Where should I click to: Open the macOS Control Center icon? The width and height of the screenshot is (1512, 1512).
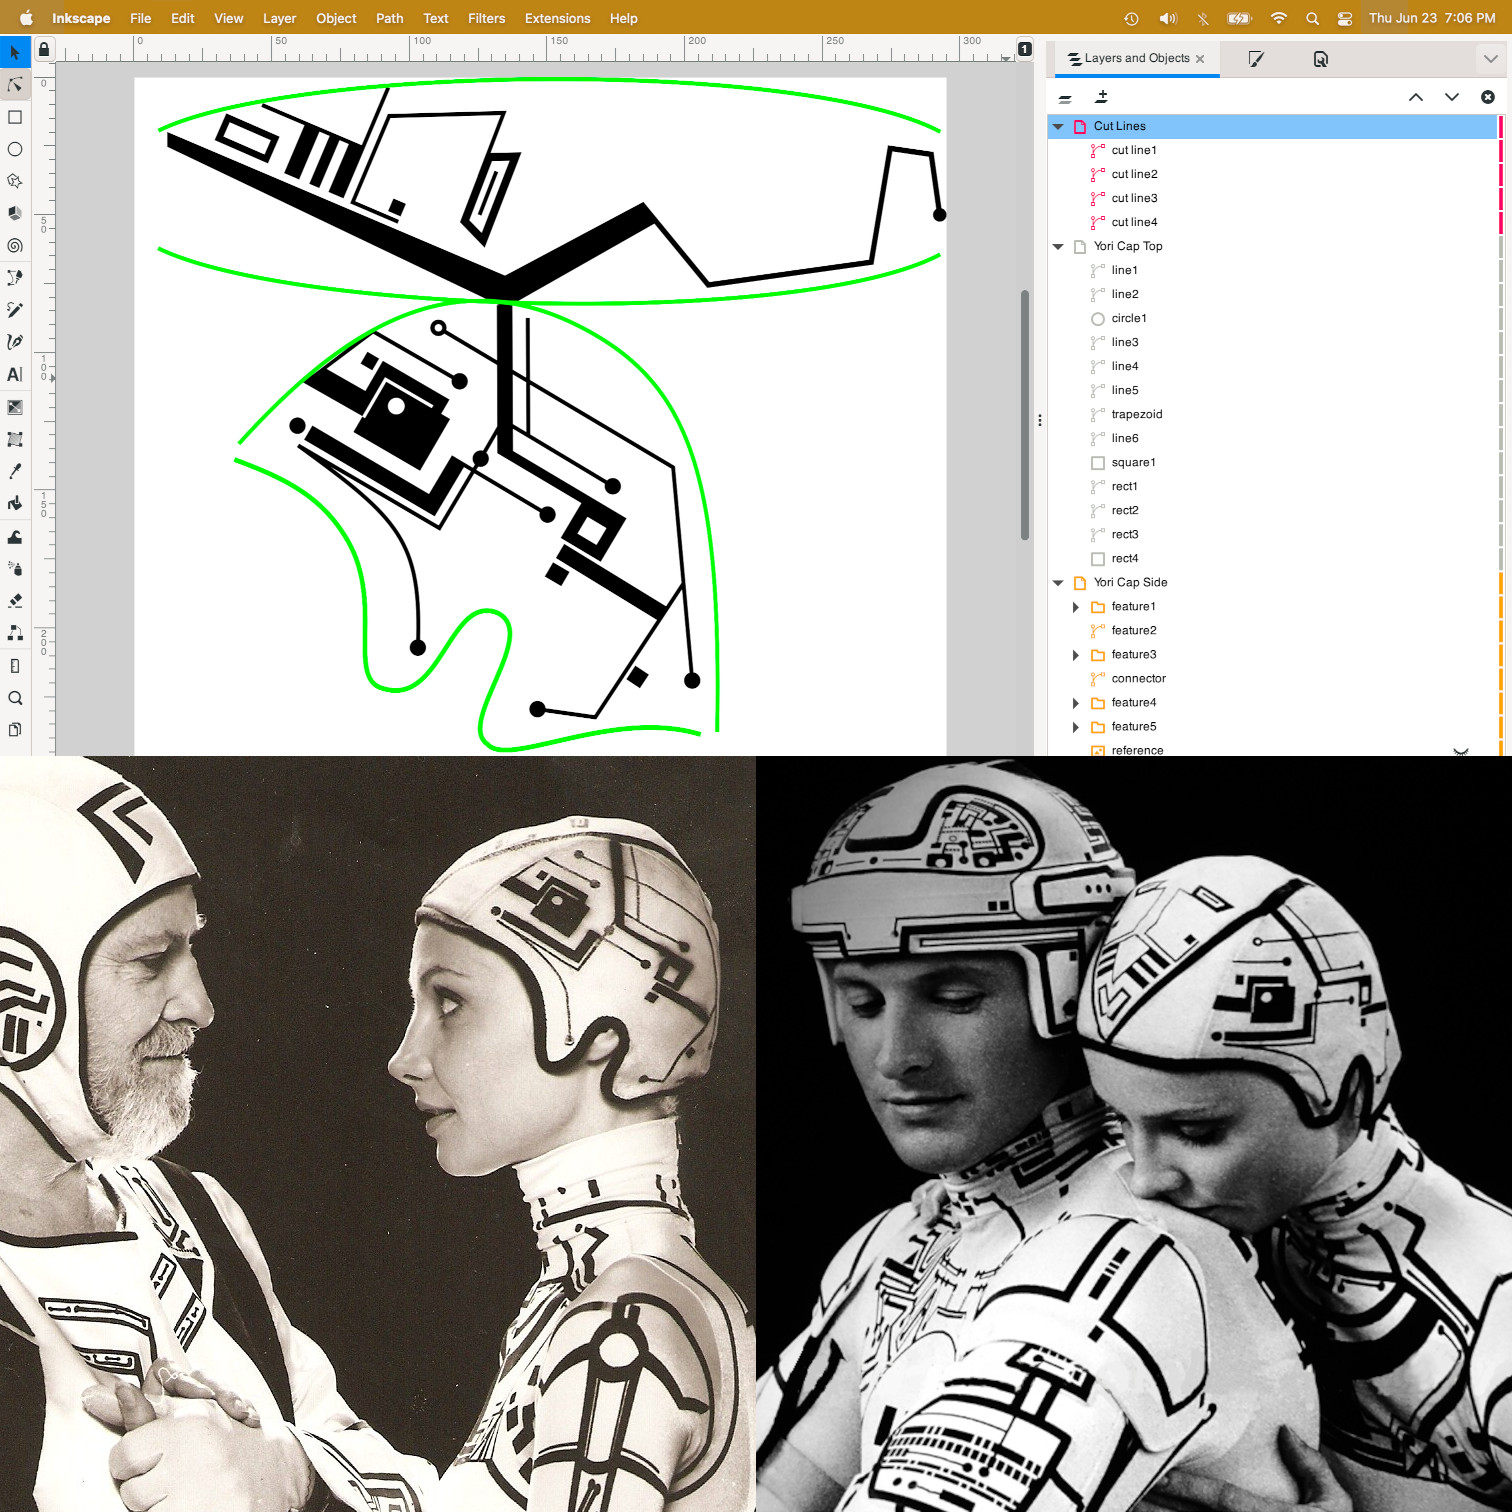click(x=1345, y=18)
